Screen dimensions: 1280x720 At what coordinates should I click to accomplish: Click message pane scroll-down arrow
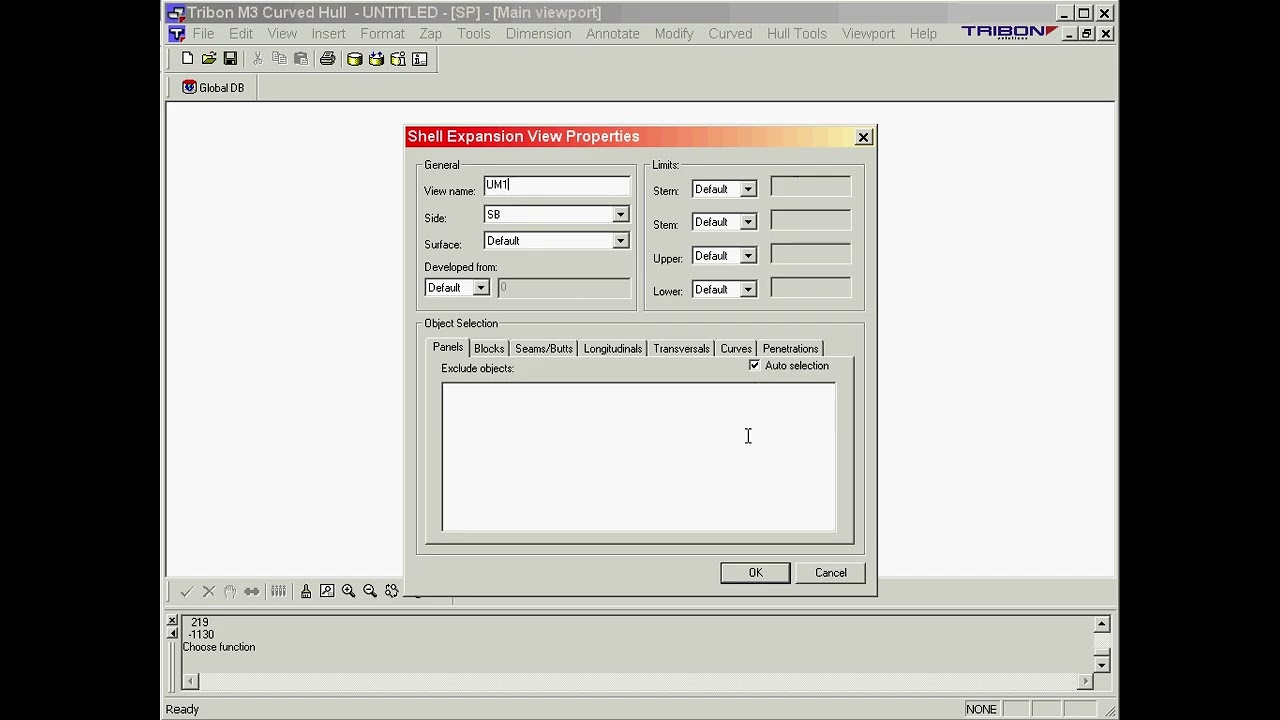pyautogui.click(x=1102, y=665)
